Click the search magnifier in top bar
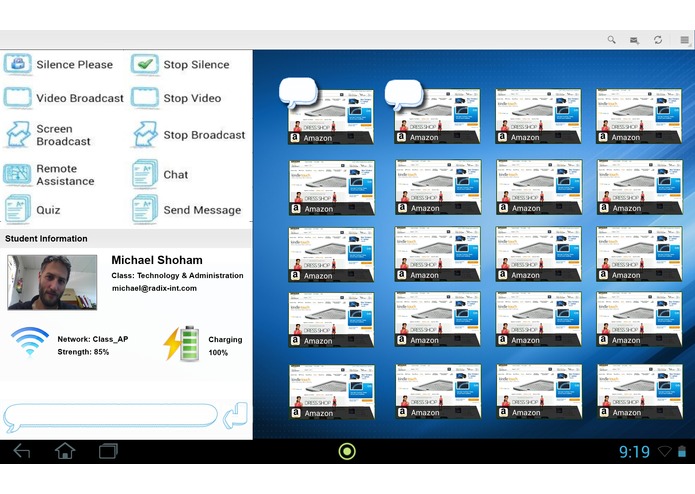This screenshot has width=695, height=494. (612, 40)
